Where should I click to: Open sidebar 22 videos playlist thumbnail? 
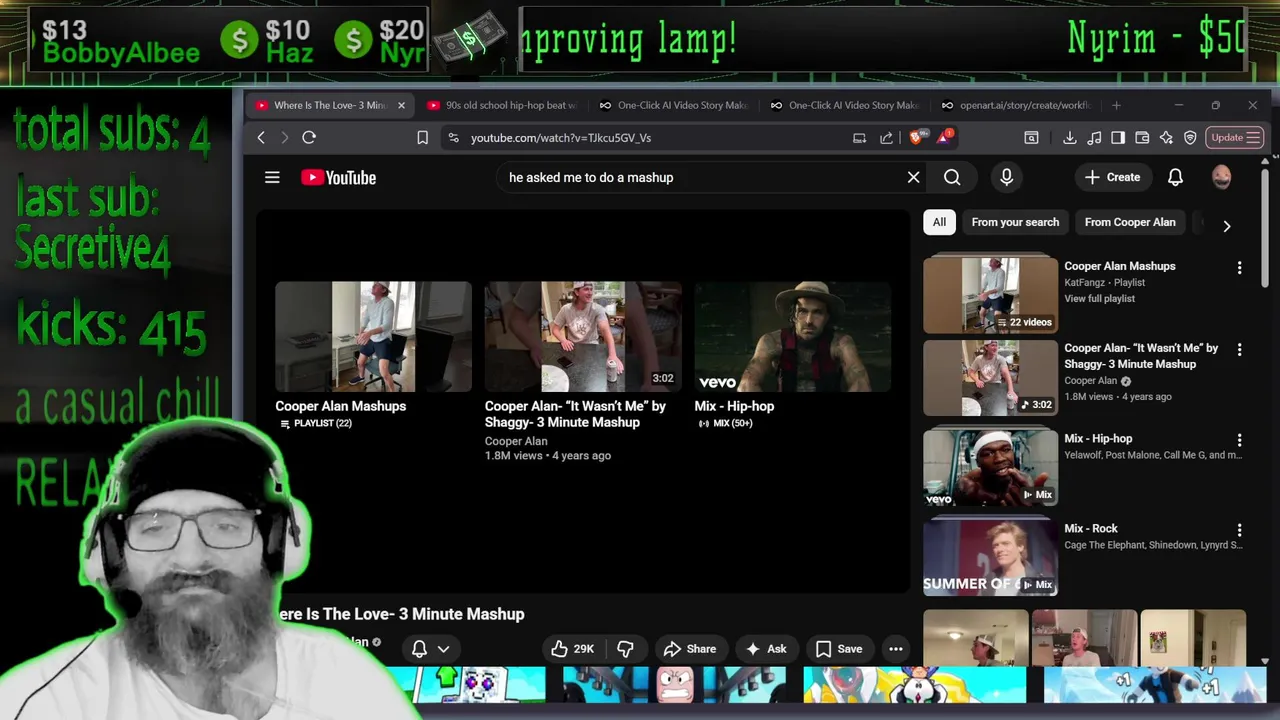(x=990, y=295)
